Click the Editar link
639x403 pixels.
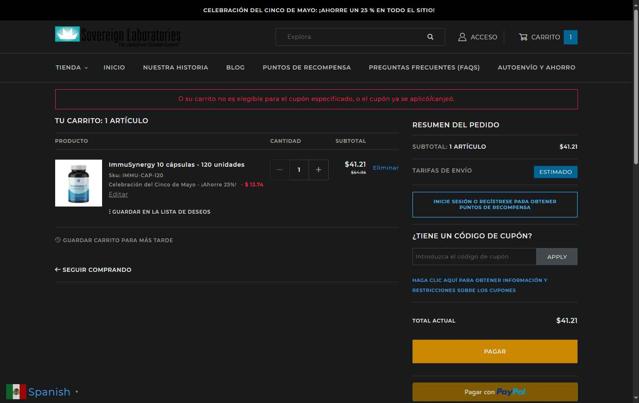(x=118, y=194)
